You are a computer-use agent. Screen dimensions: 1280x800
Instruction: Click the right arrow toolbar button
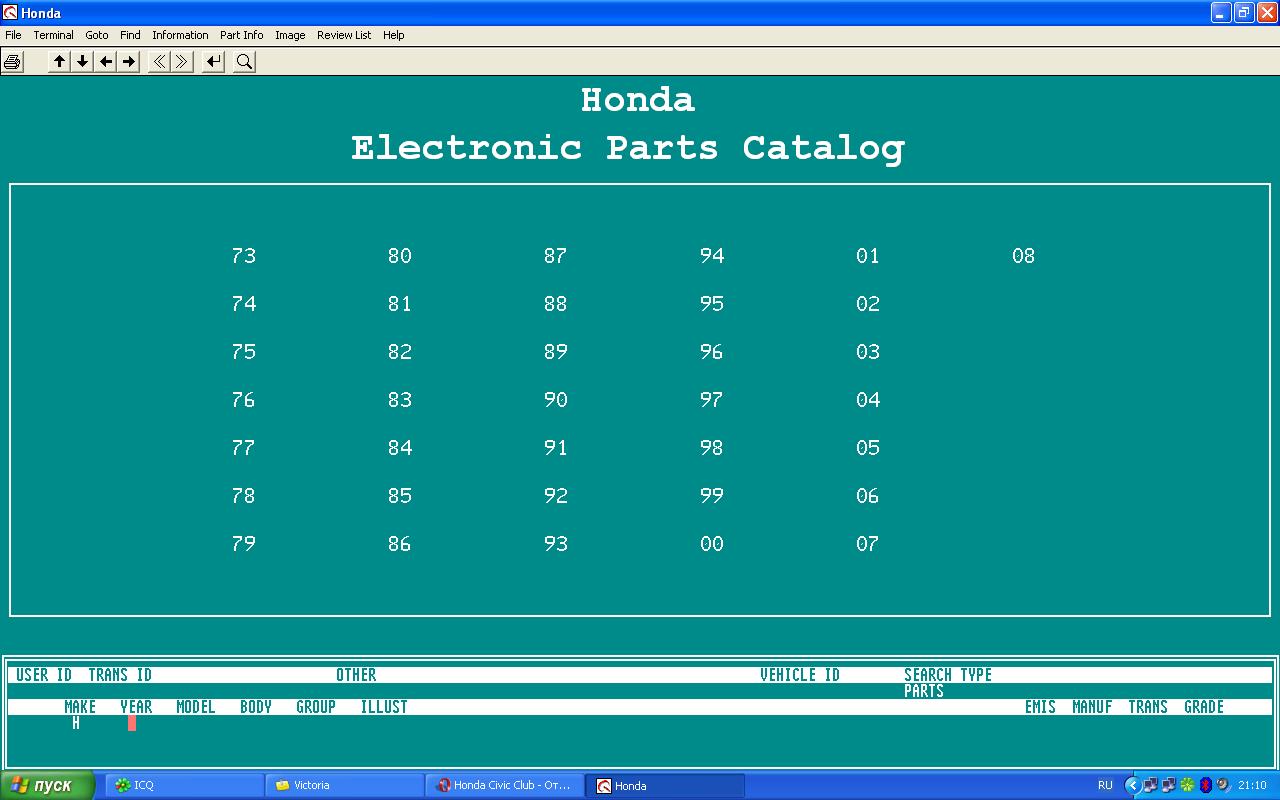(x=129, y=62)
